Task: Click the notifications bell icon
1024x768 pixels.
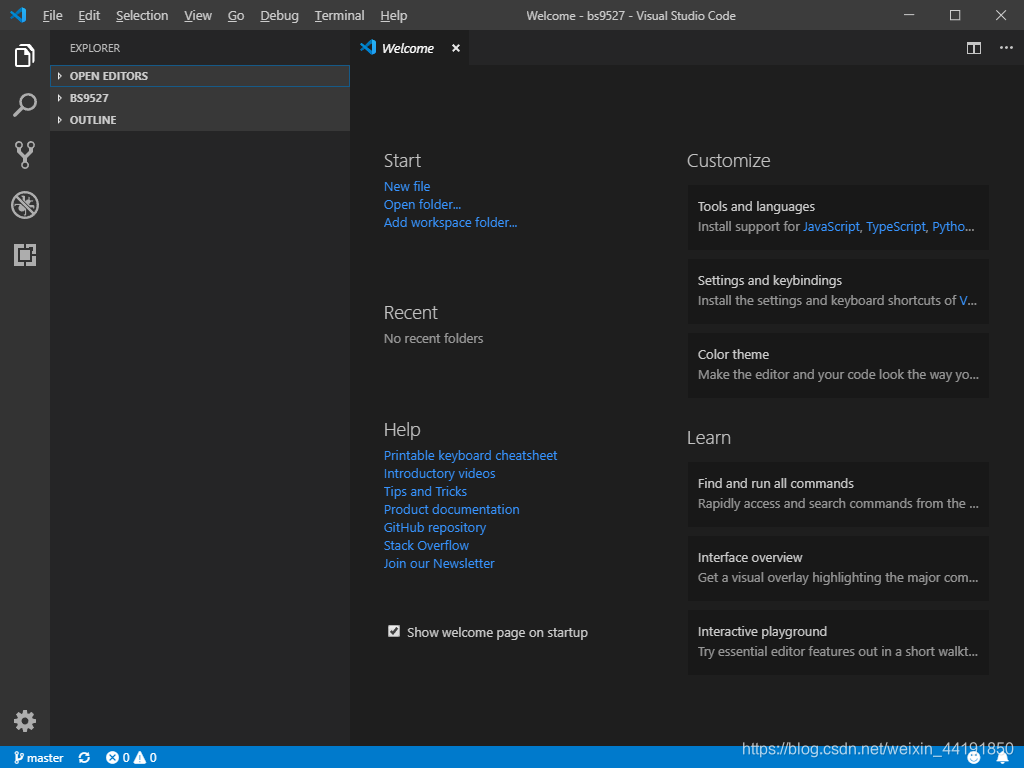Action: click(1002, 758)
